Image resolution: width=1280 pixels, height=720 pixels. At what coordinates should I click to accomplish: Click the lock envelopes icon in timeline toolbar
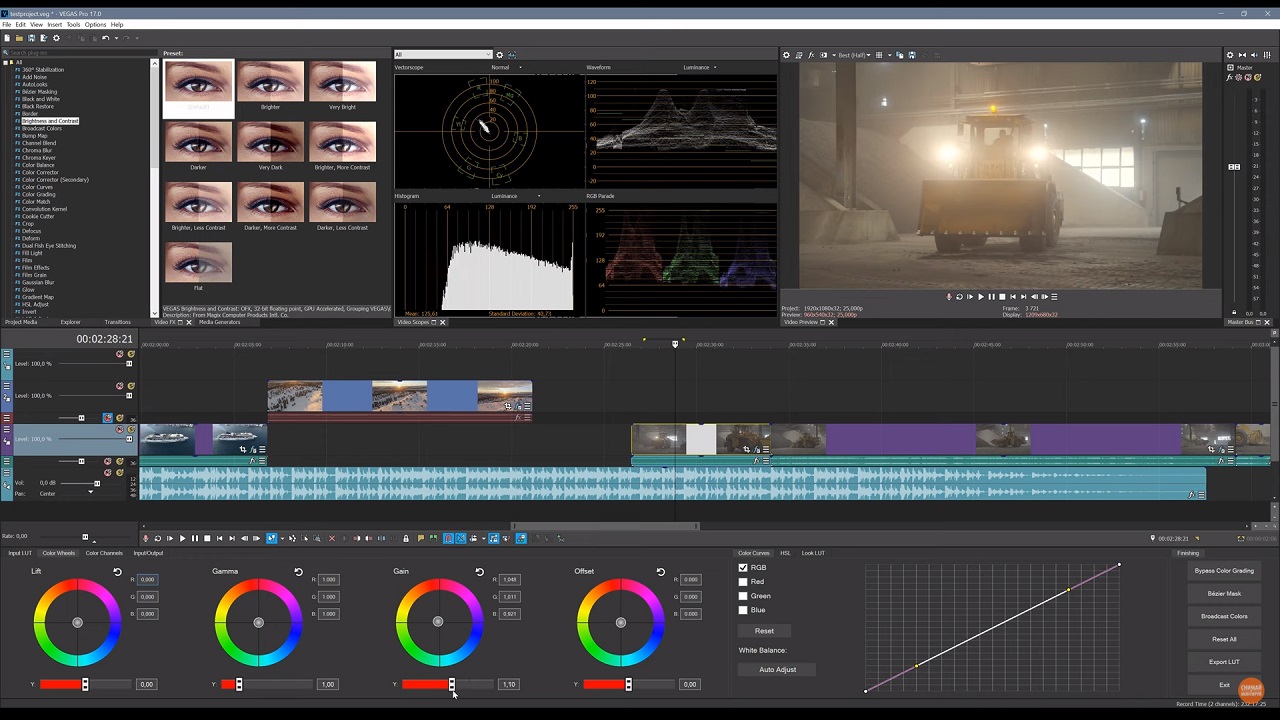[405, 538]
